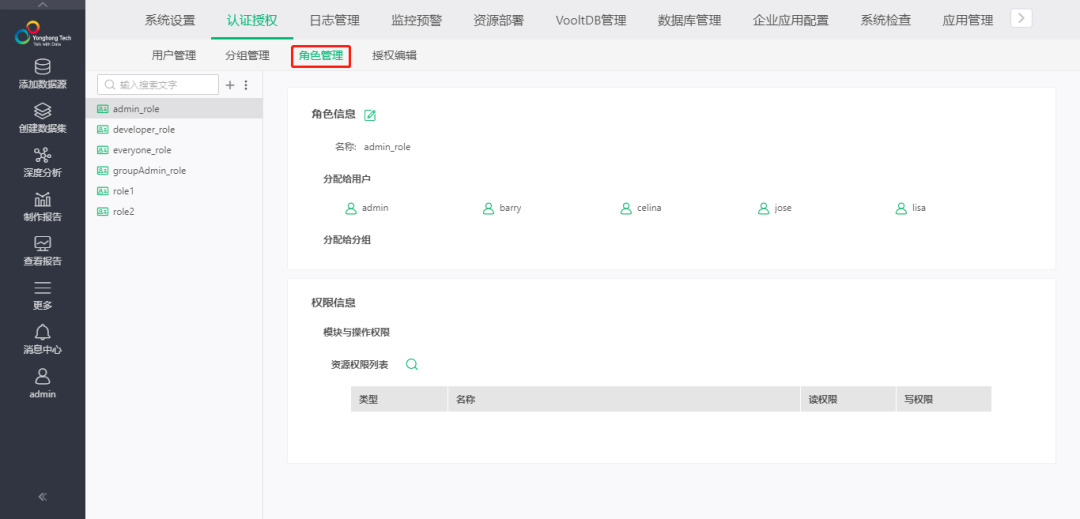Screen dimensions: 1080x519
Task: Switch to 分组管理 sub-tab
Action: coord(247,56)
